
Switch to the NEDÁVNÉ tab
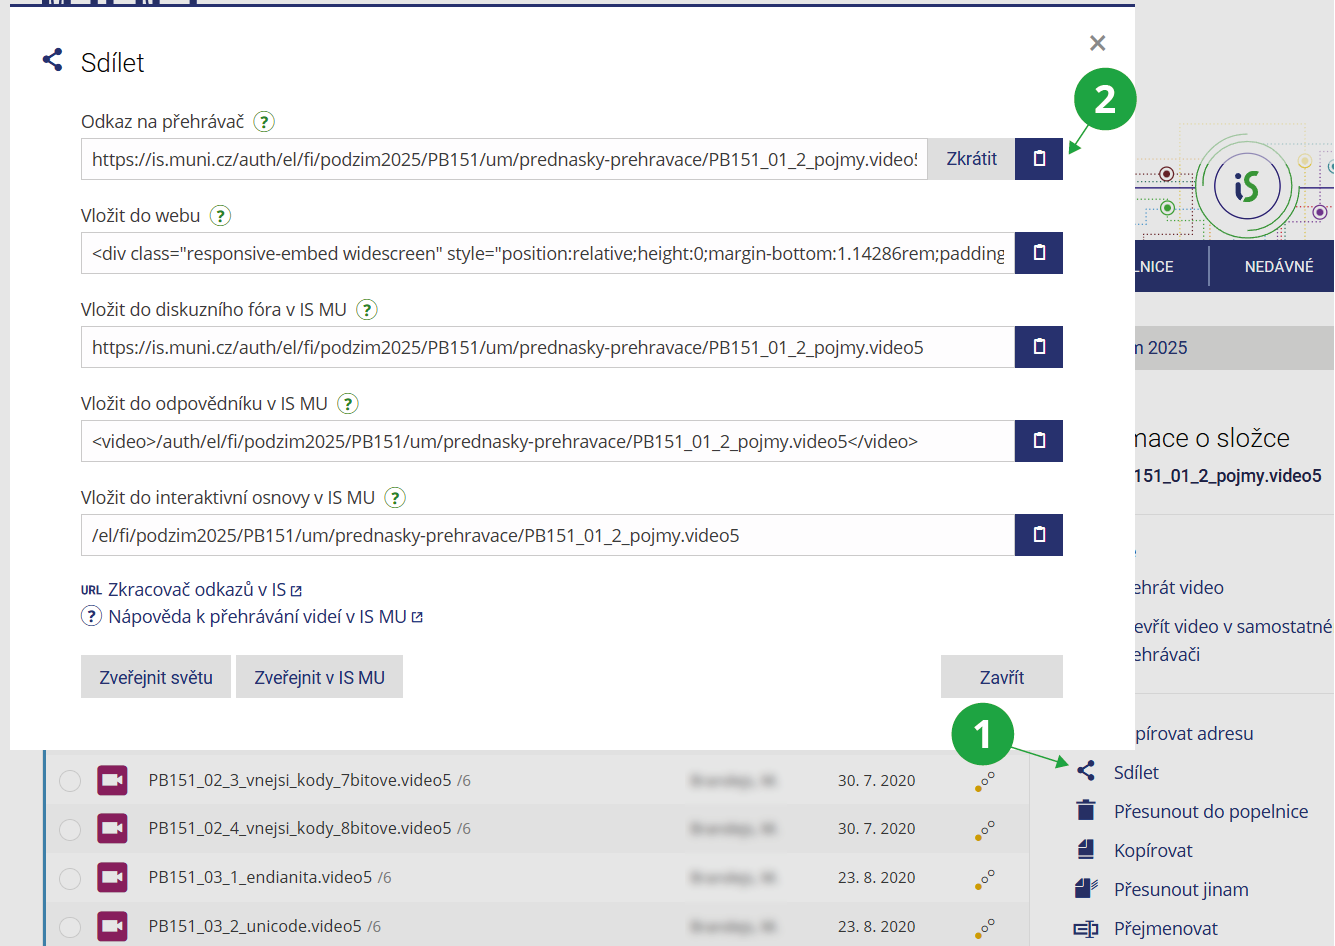[1278, 267]
